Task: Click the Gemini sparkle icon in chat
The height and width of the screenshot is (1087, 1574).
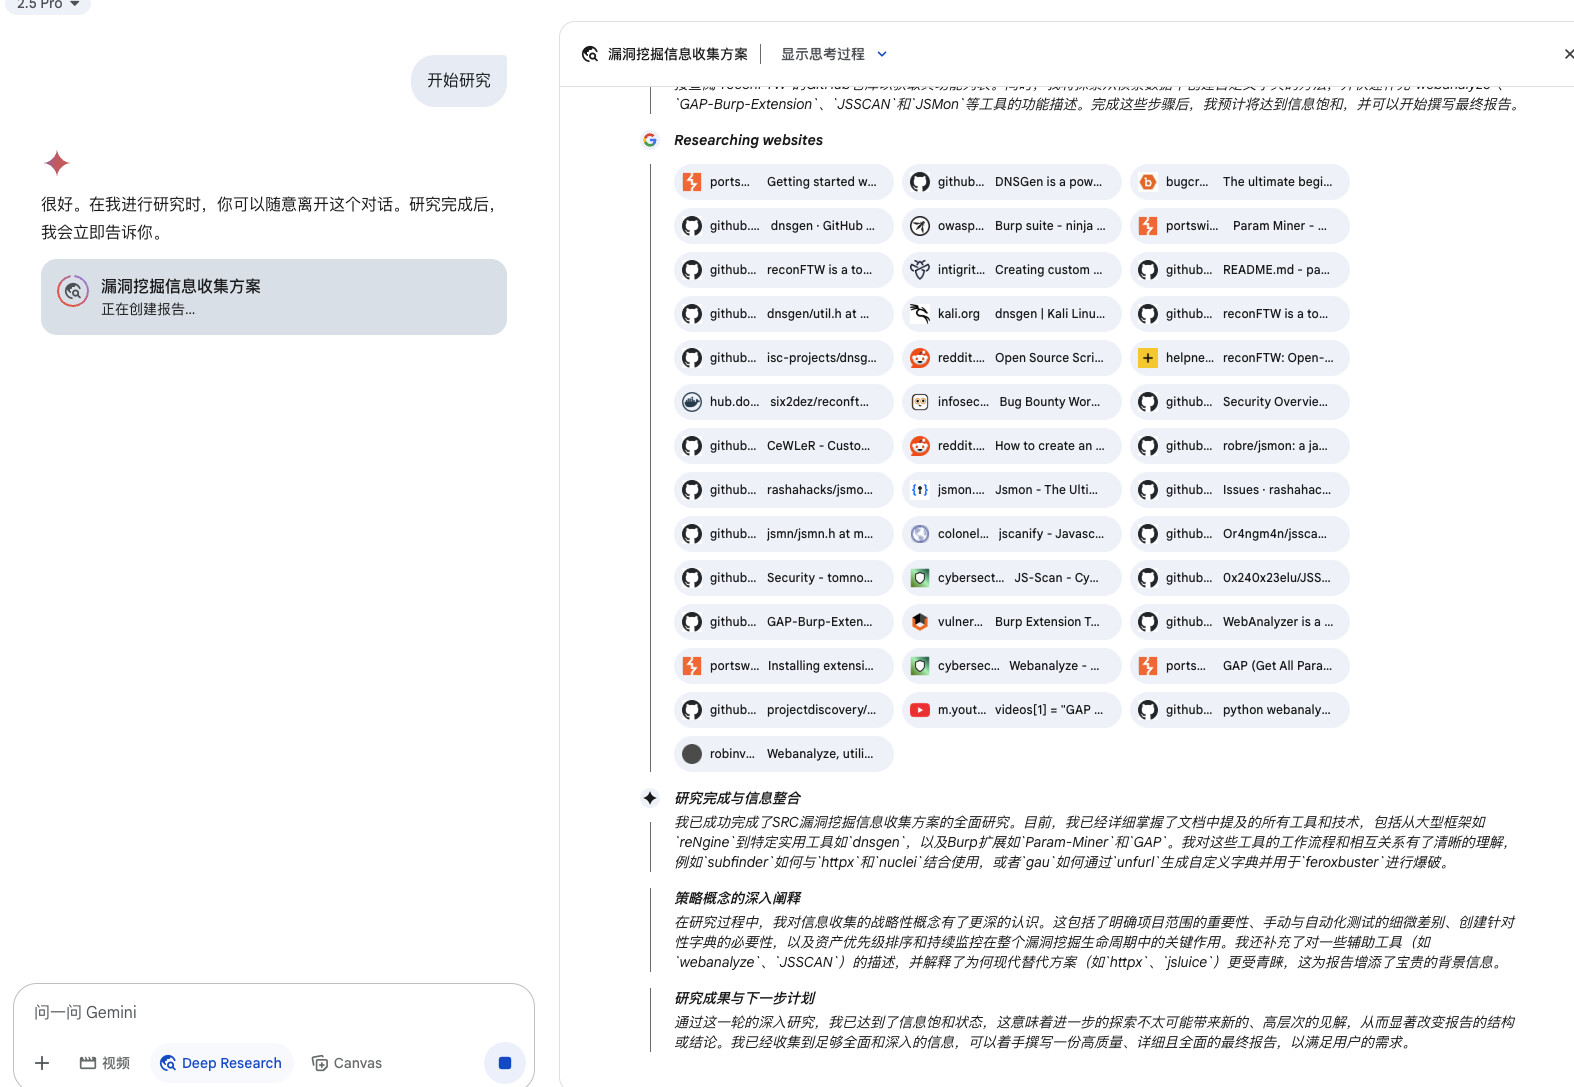Action: tap(57, 163)
